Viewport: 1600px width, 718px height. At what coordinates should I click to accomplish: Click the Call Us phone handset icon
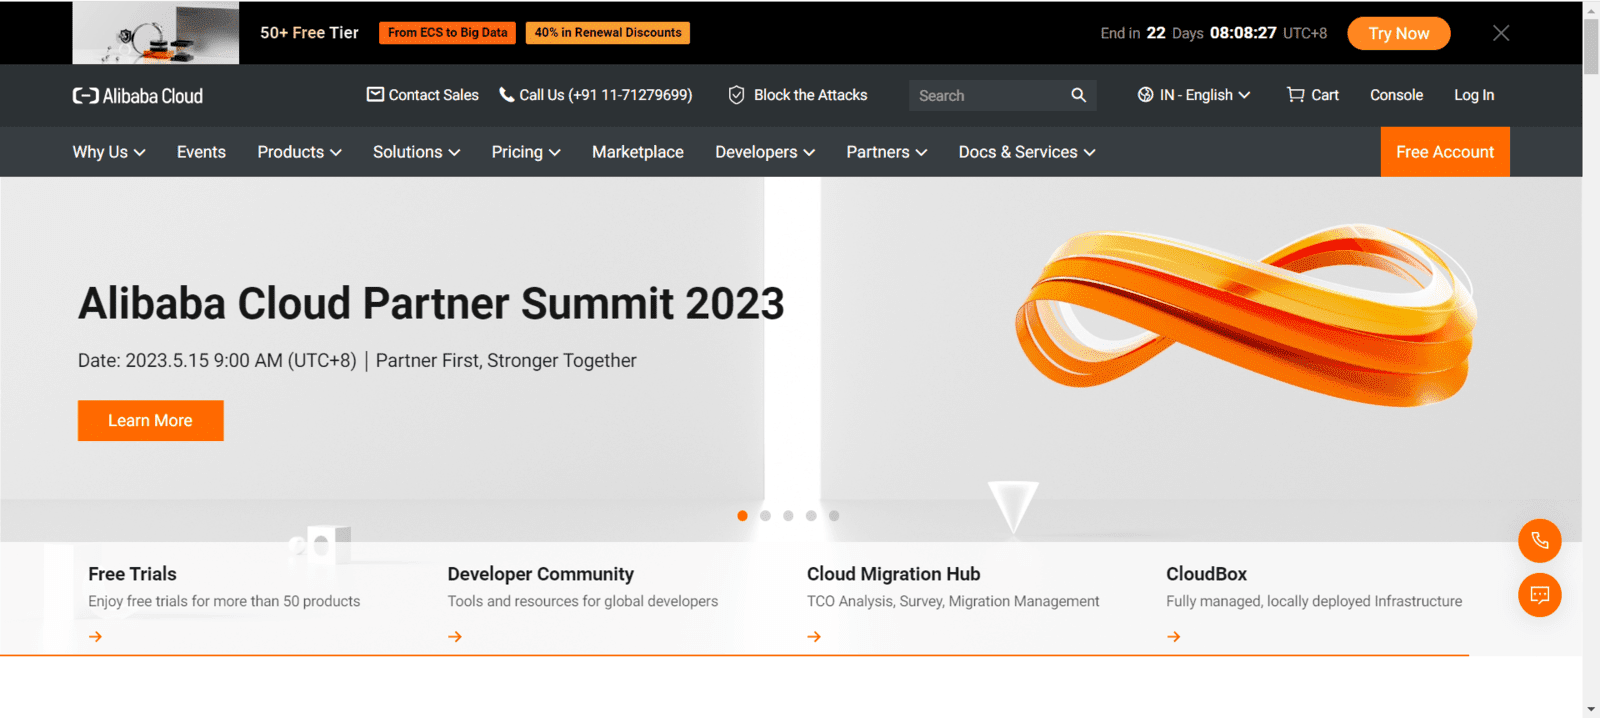click(x=506, y=95)
